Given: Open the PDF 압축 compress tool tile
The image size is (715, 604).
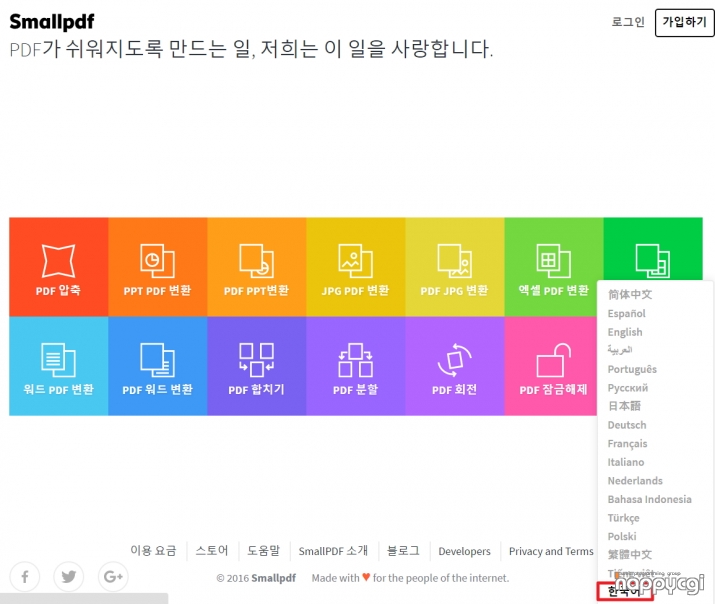Looking at the screenshot, I should tap(58, 267).
